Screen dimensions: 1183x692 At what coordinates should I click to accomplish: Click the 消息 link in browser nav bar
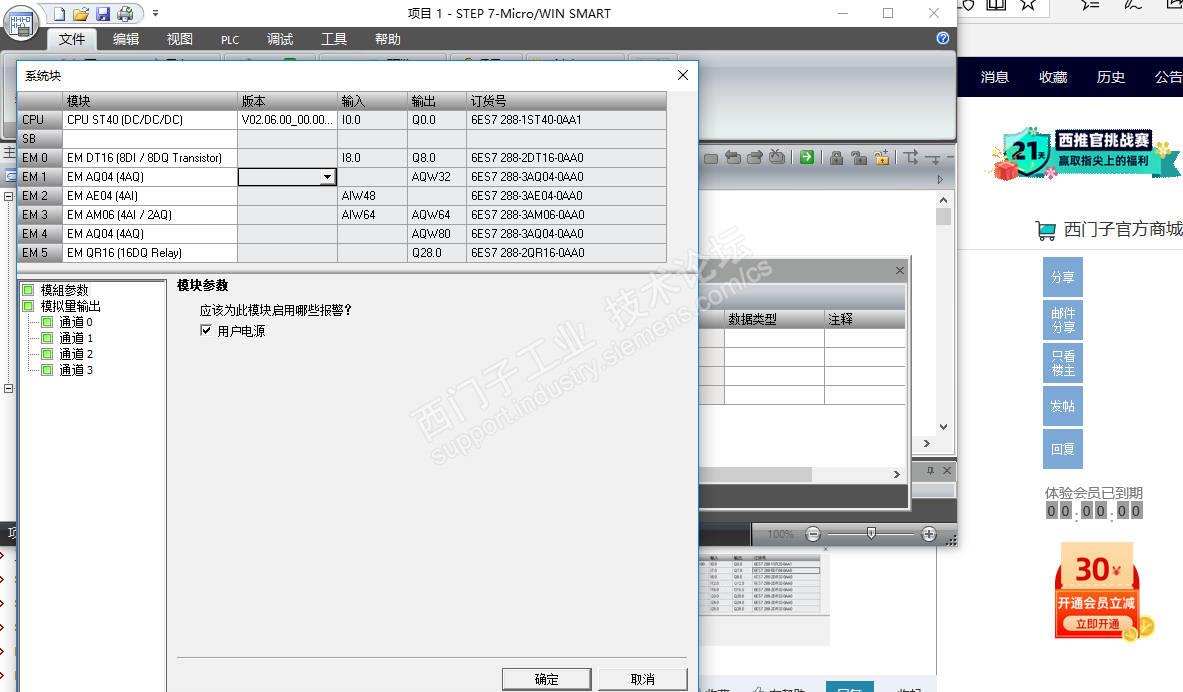coord(994,77)
